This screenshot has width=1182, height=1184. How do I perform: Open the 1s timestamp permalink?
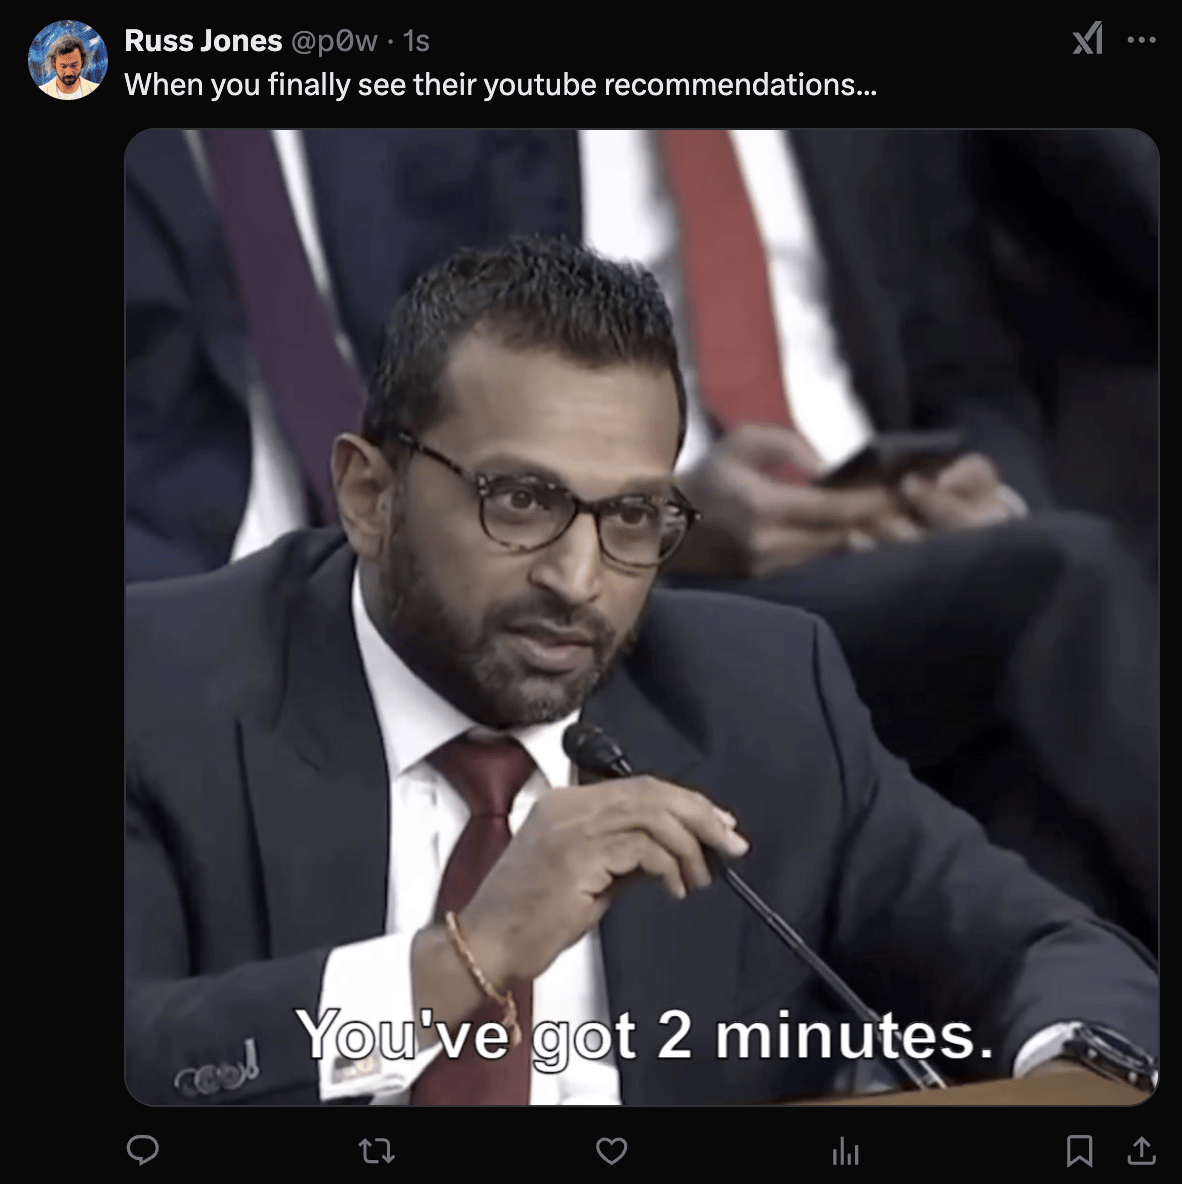pyautogui.click(x=416, y=41)
